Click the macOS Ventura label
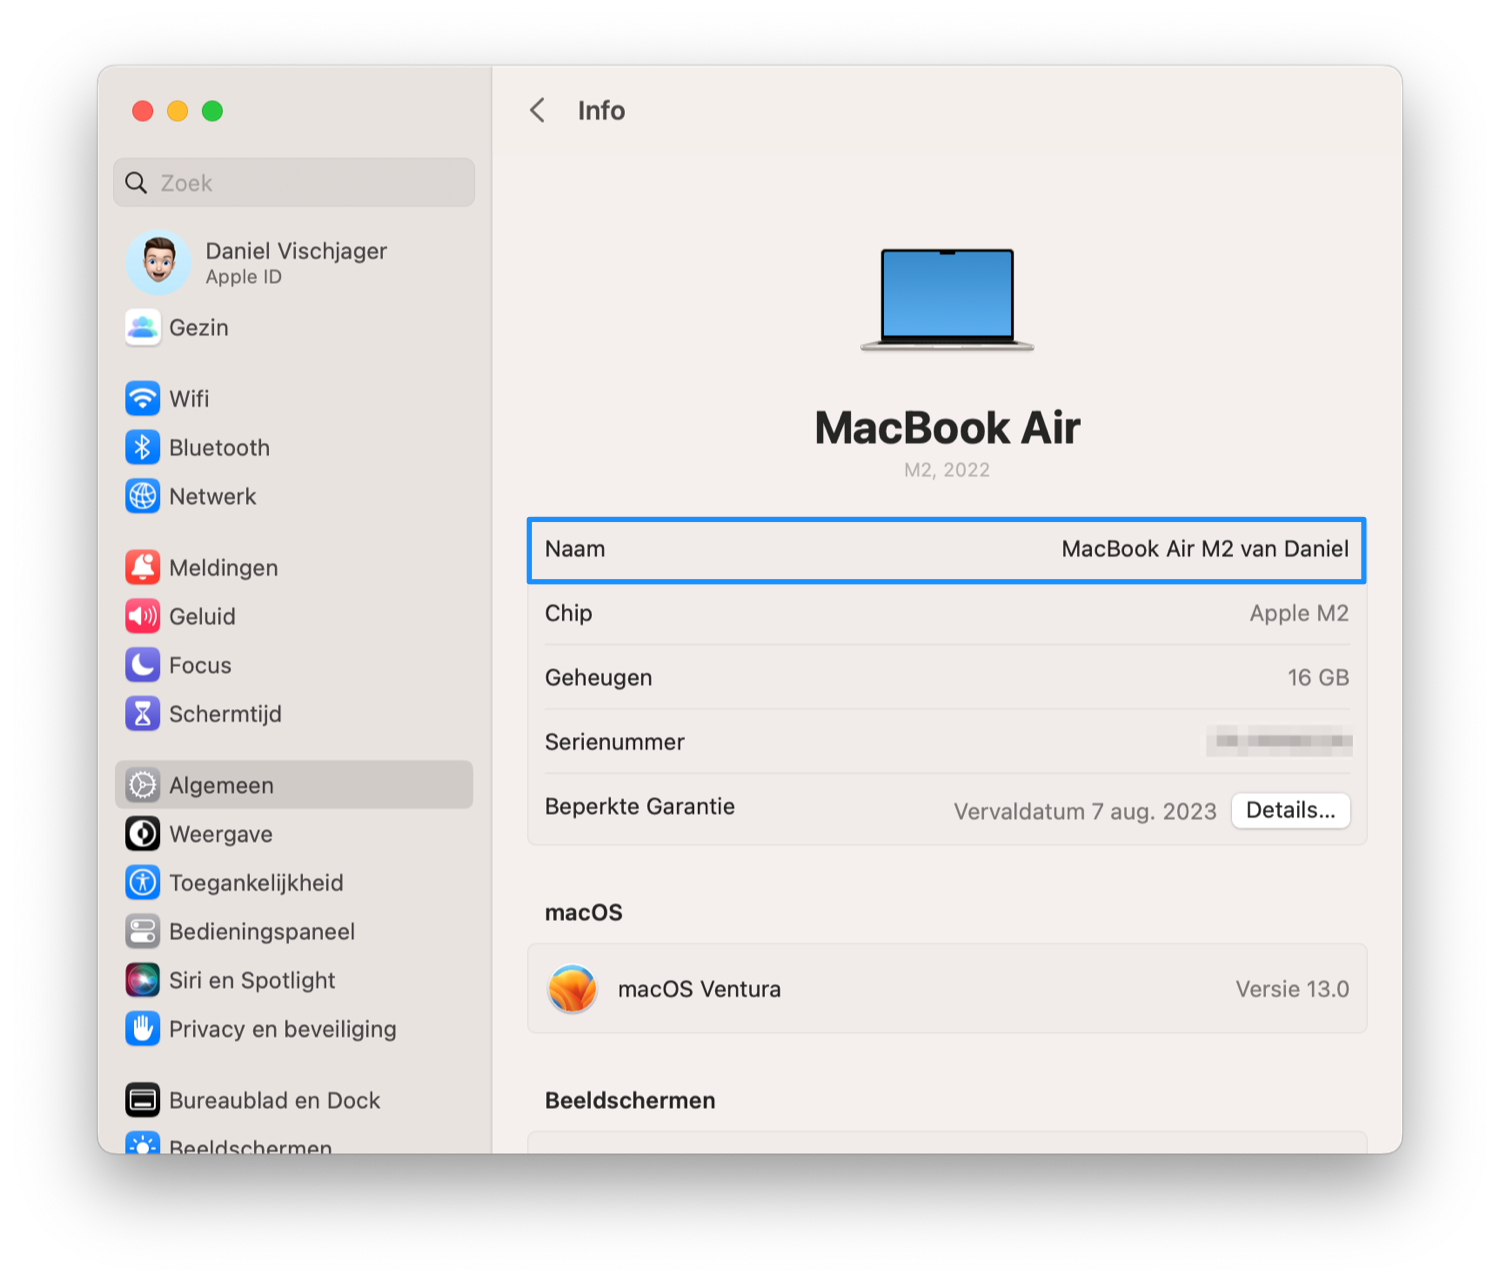1500x1282 pixels. click(x=700, y=990)
